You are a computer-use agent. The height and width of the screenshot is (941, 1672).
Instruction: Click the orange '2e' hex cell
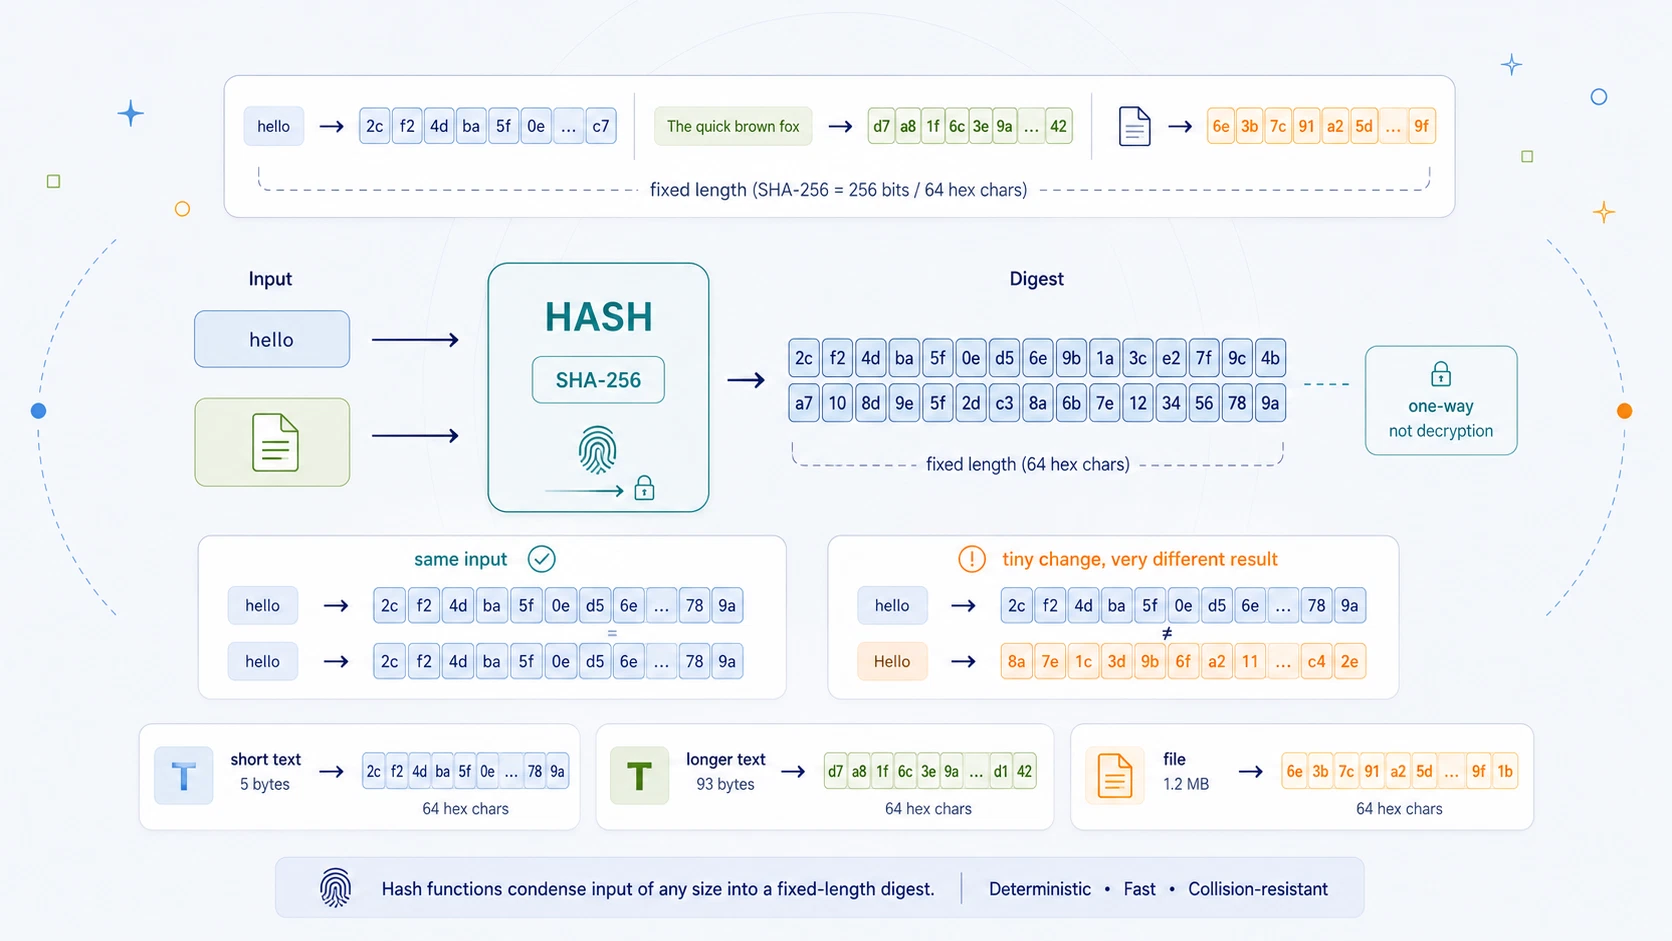(x=1350, y=661)
